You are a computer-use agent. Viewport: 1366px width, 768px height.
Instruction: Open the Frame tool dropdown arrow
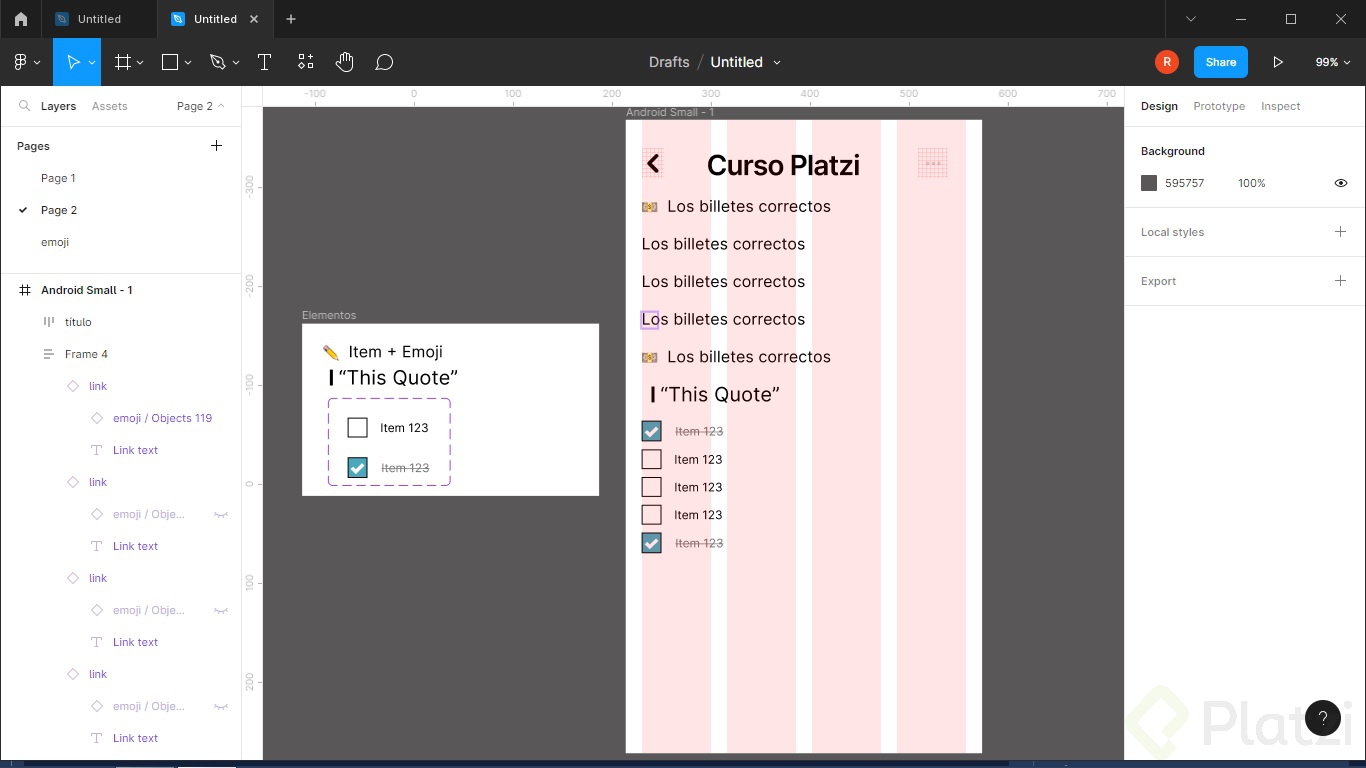click(140, 62)
